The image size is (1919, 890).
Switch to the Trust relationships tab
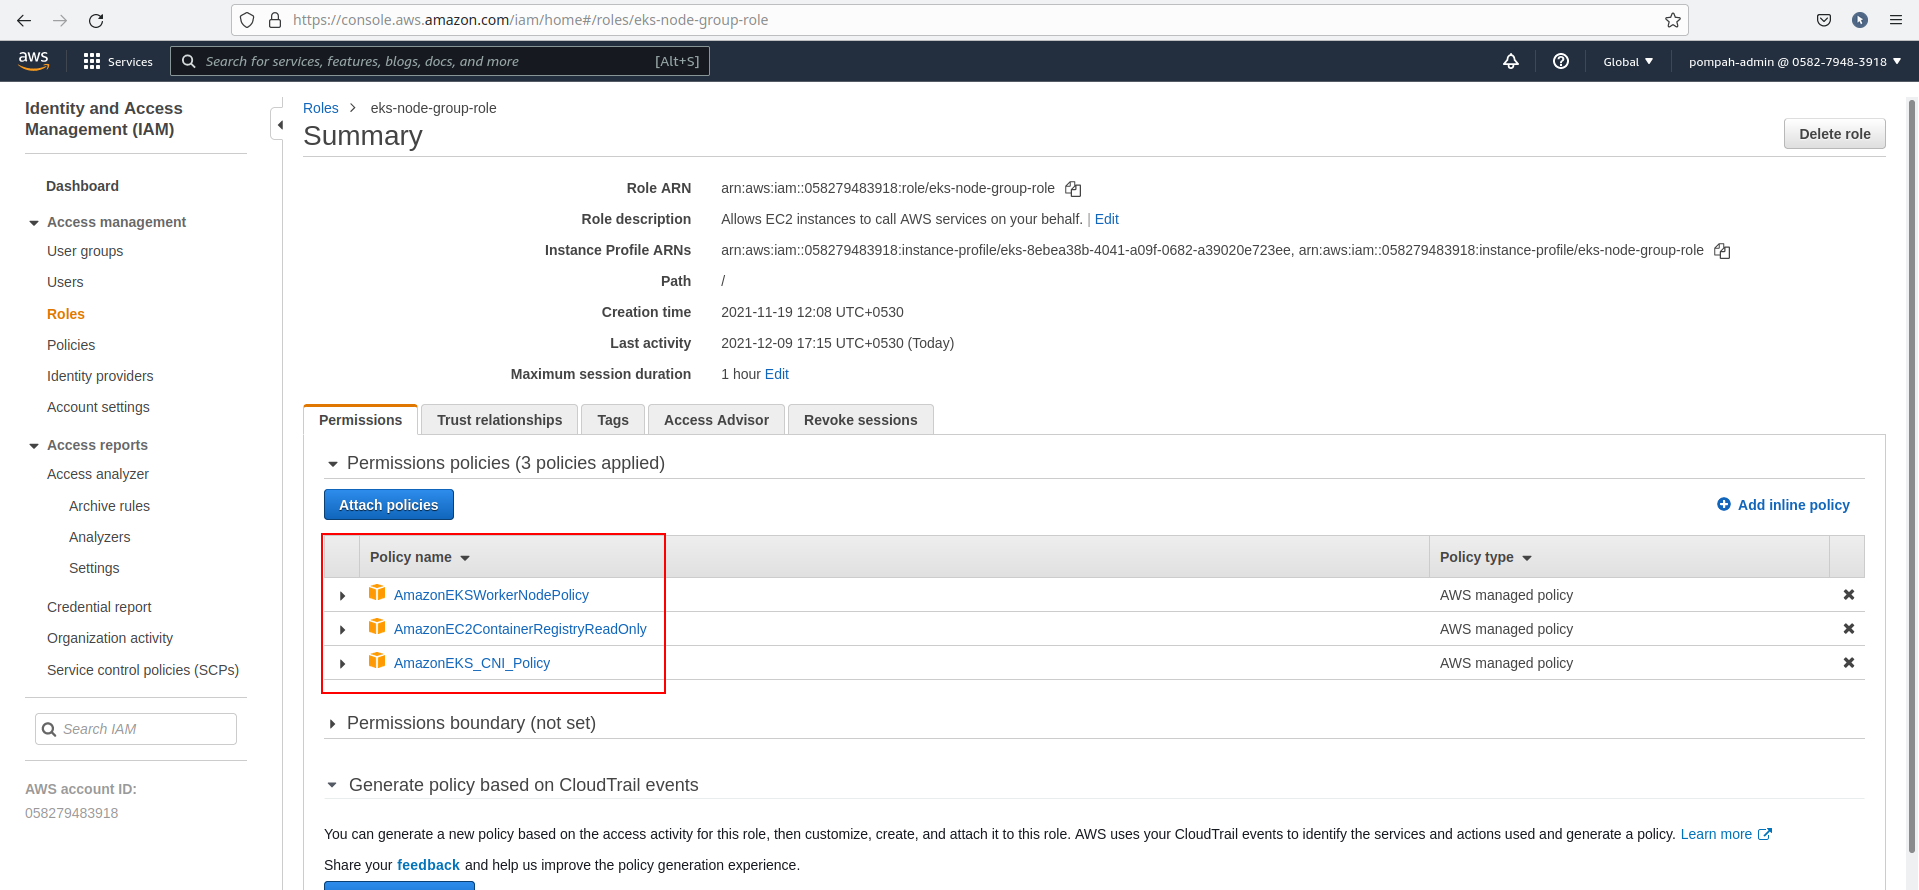point(499,420)
